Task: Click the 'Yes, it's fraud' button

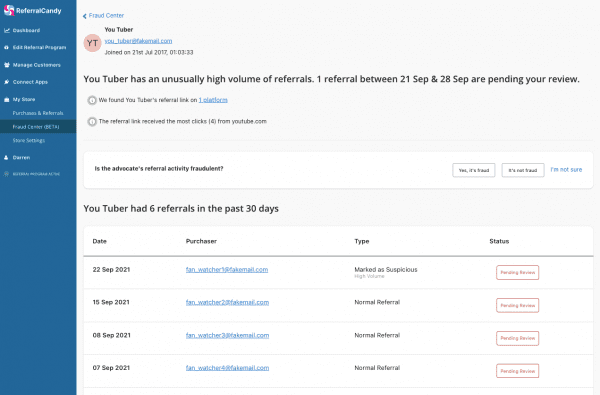Action: tap(474, 170)
